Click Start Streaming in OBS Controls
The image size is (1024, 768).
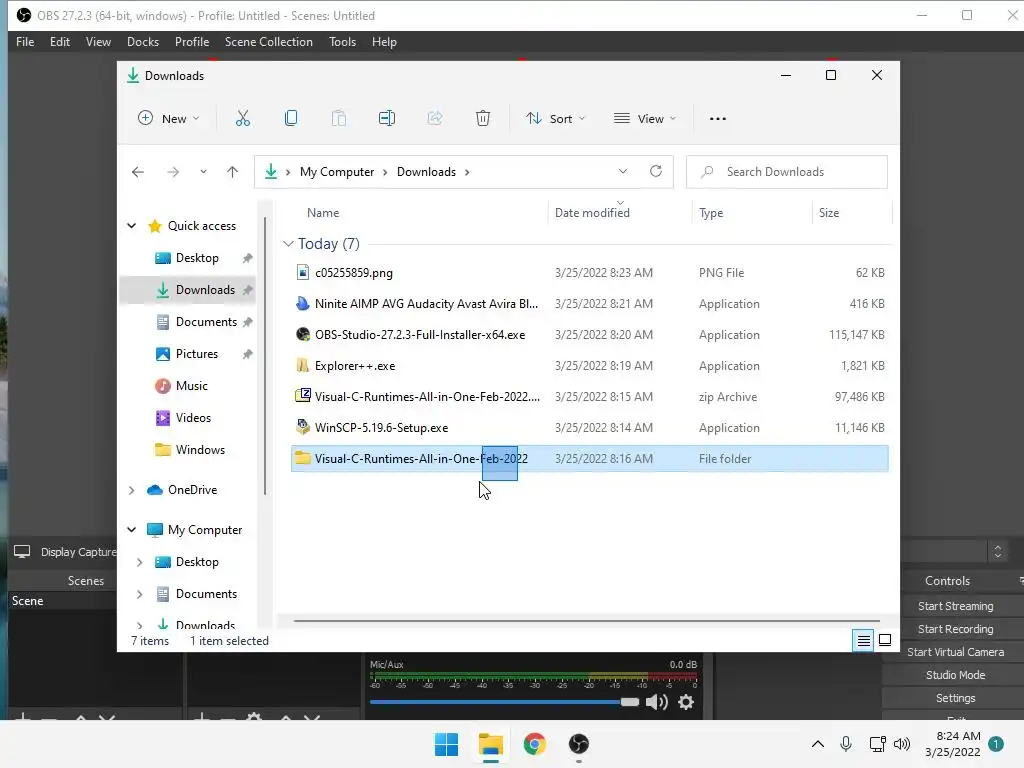[x=955, y=606]
